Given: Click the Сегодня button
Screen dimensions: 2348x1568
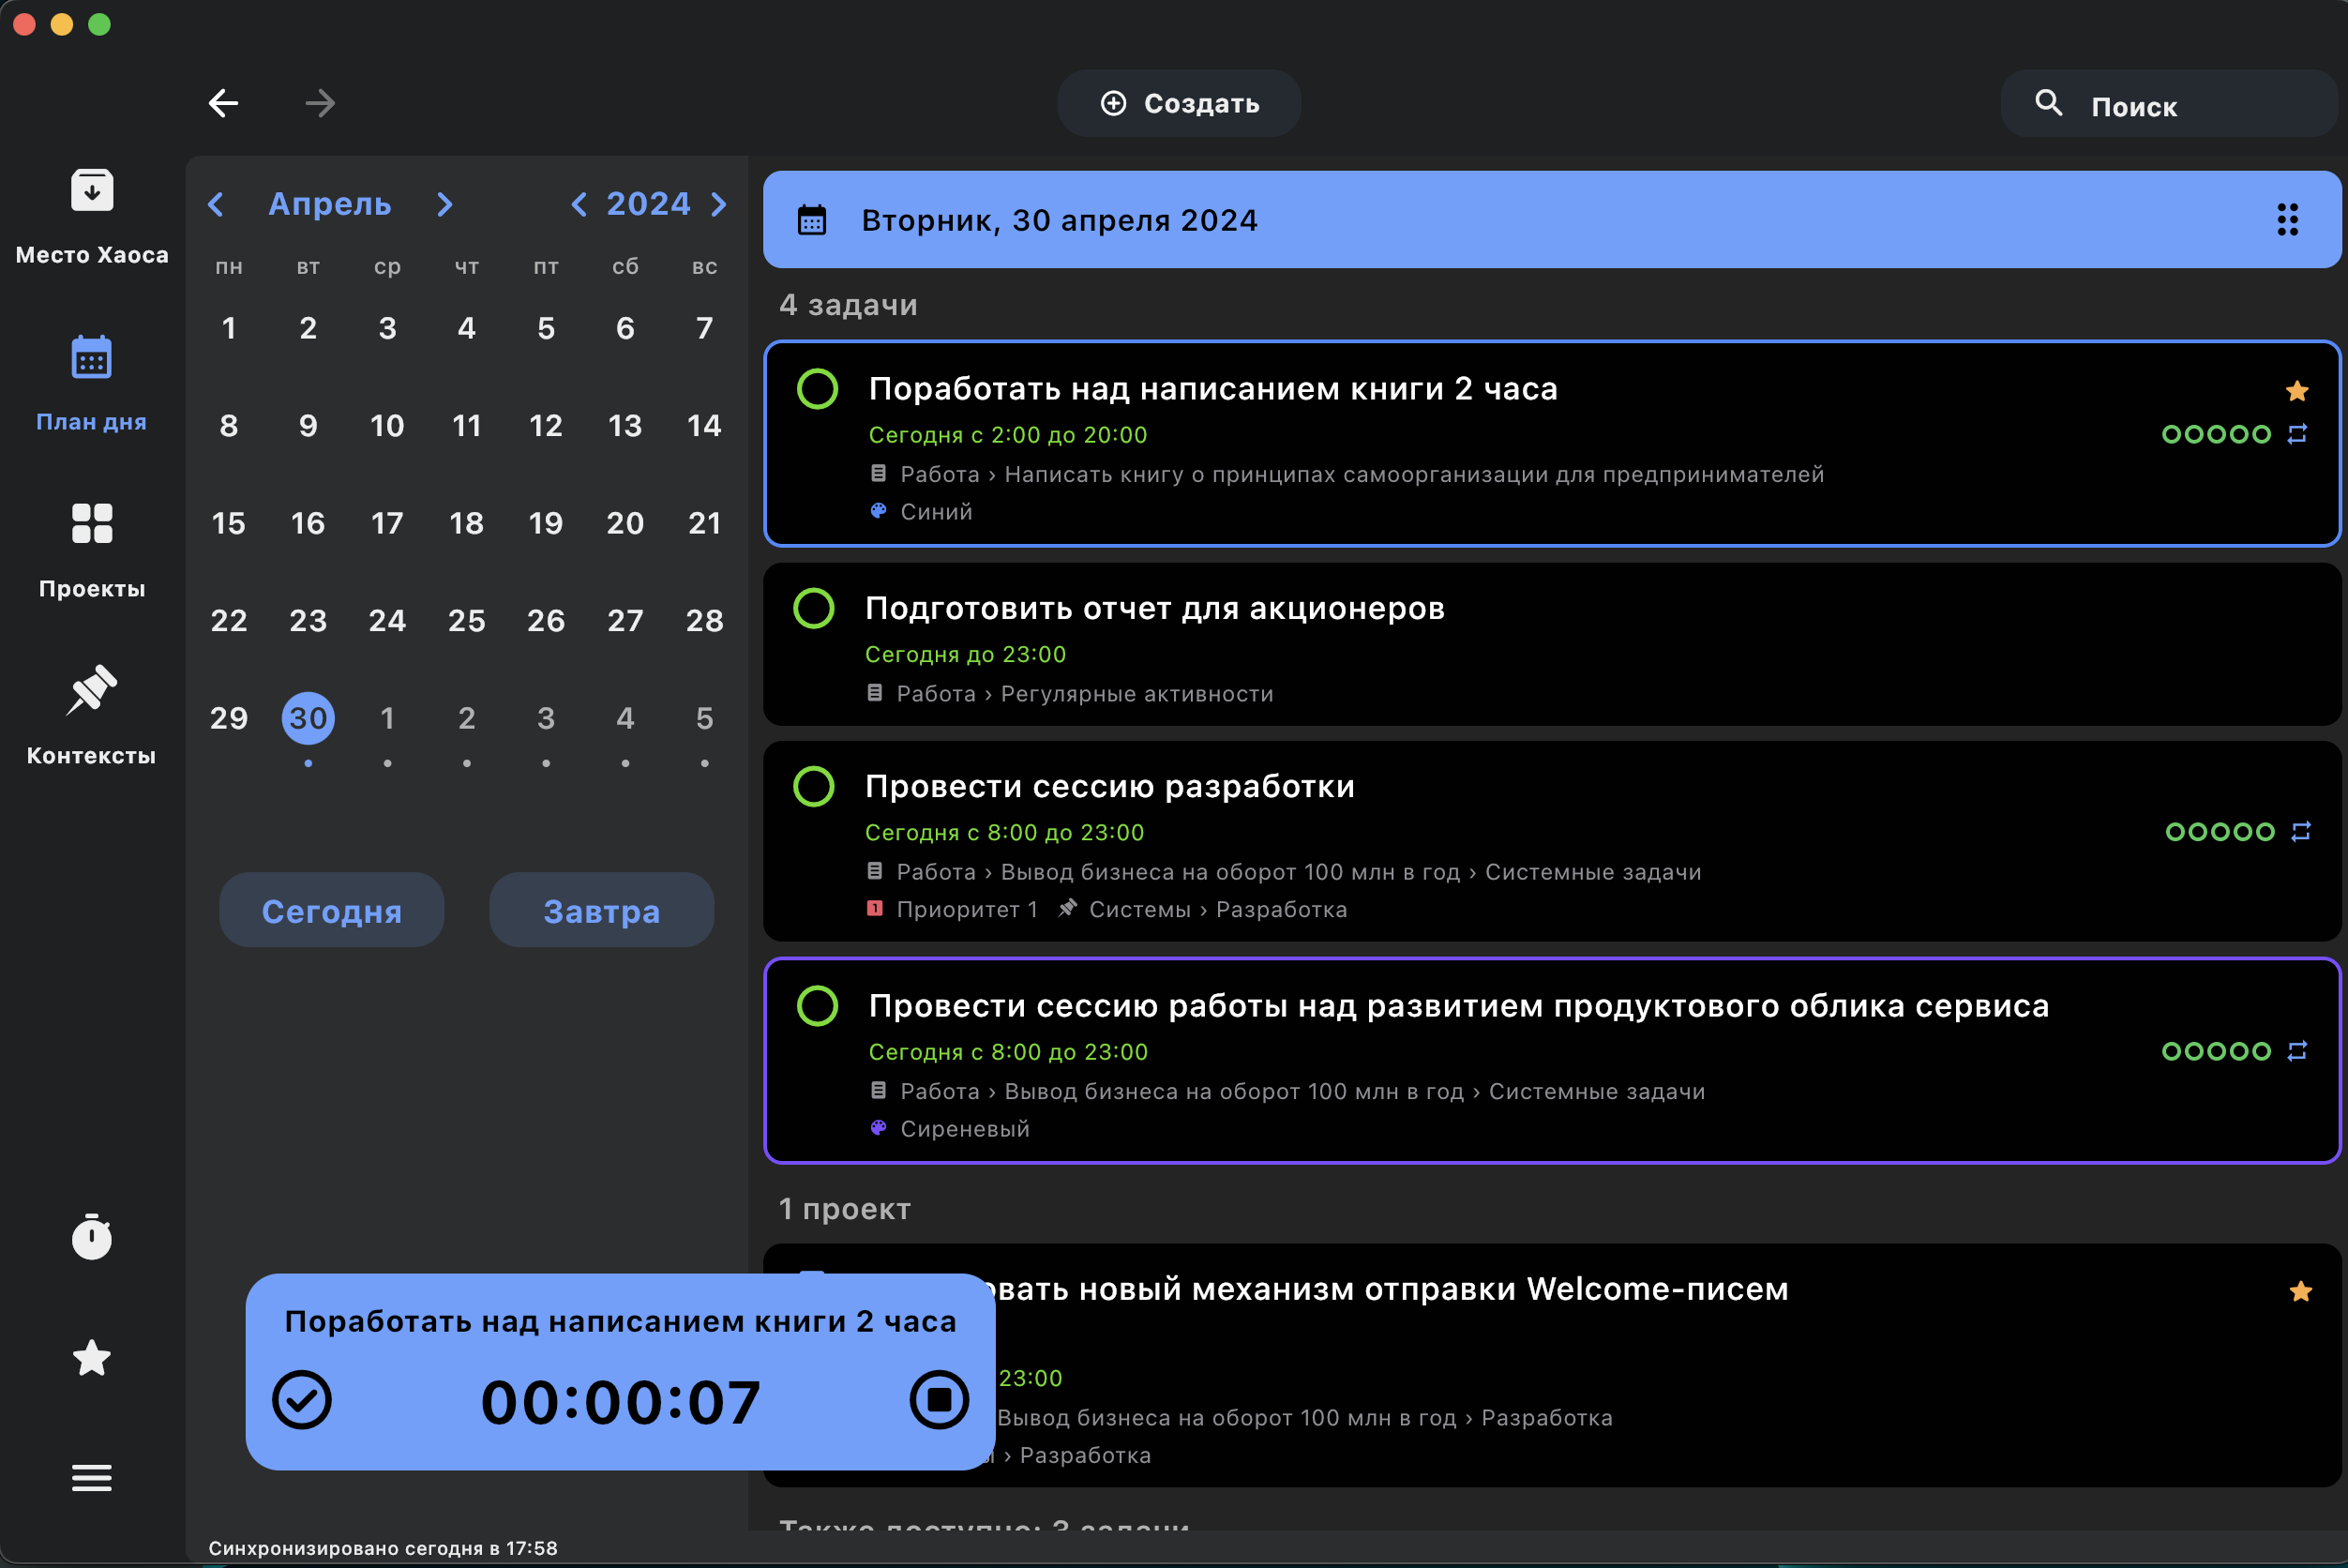Looking at the screenshot, I should (332, 910).
